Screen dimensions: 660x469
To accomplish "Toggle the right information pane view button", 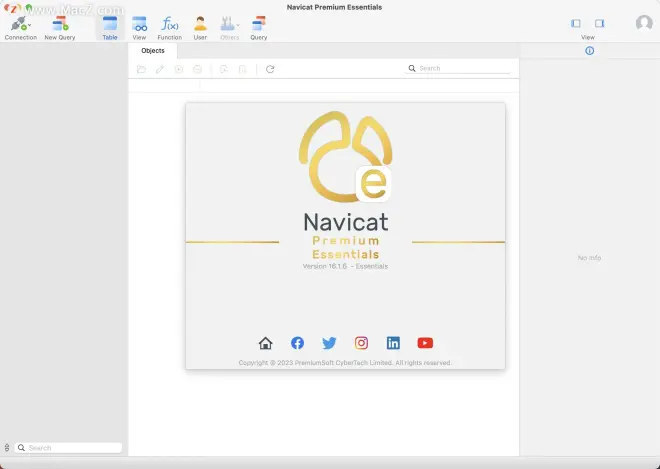I will click(x=600, y=23).
